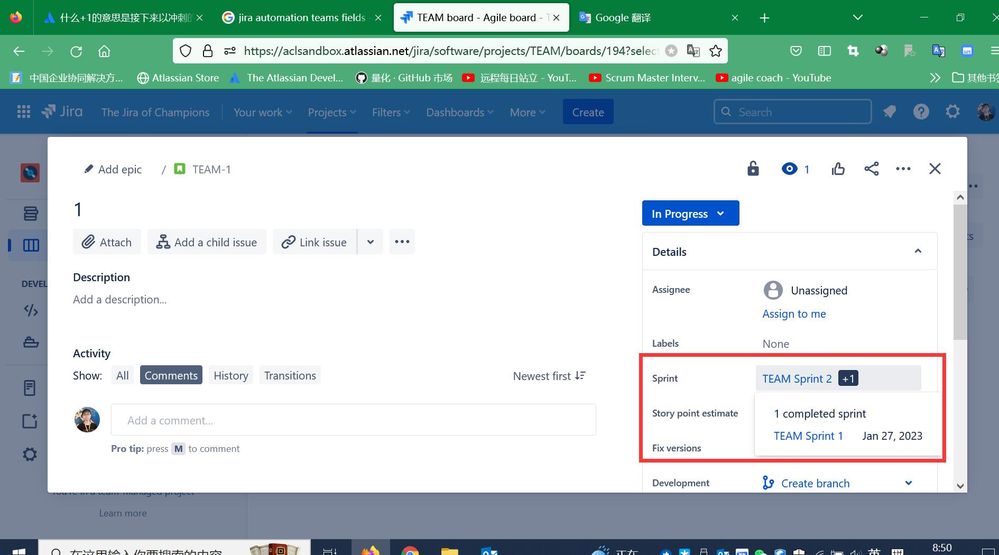999x555 pixels.
Task: Expand the link issue dropdown arrow
Action: click(x=370, y=242)
